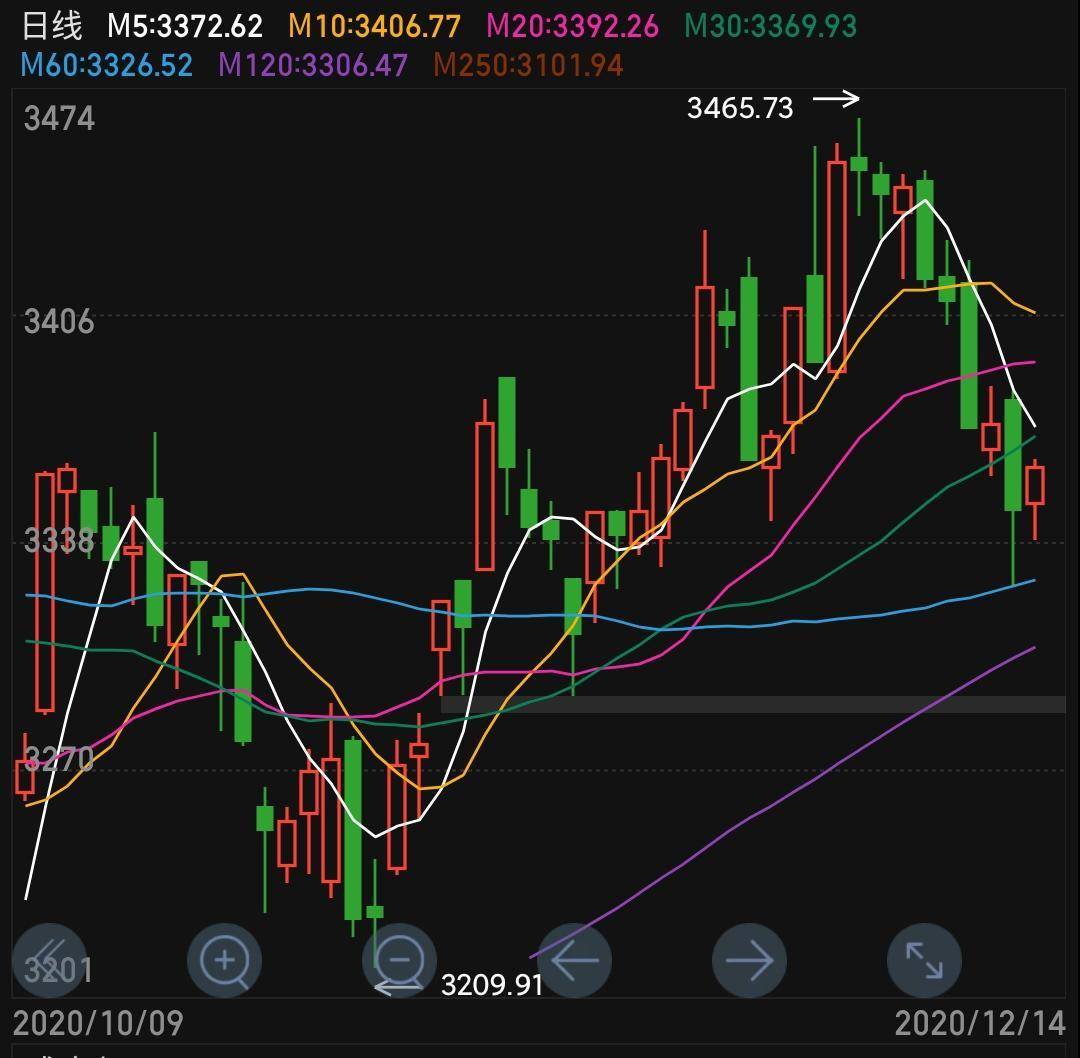Click the 3338 price axis label

[59, 540]
